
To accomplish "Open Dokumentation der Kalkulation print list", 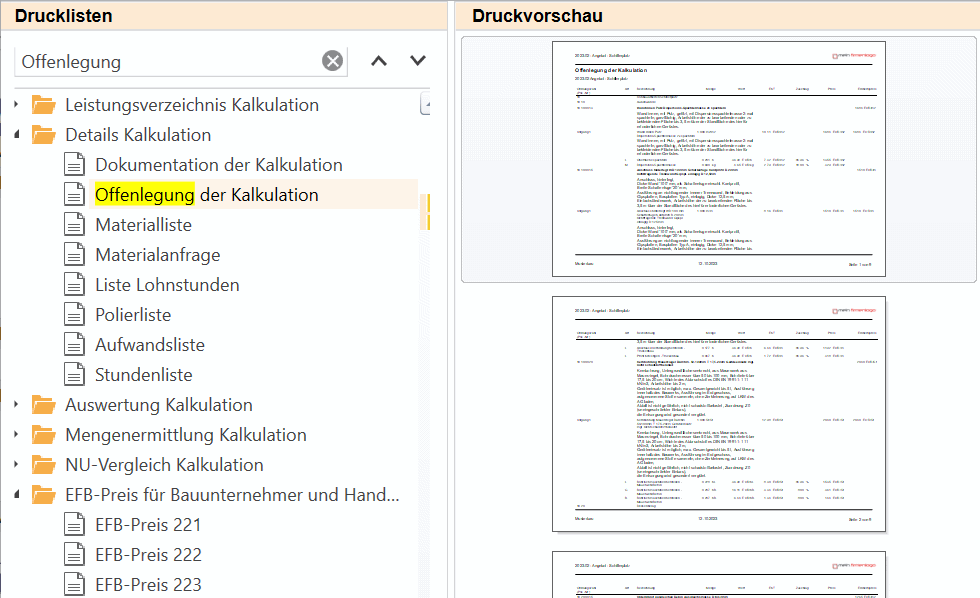I will [x=219, y=164].
